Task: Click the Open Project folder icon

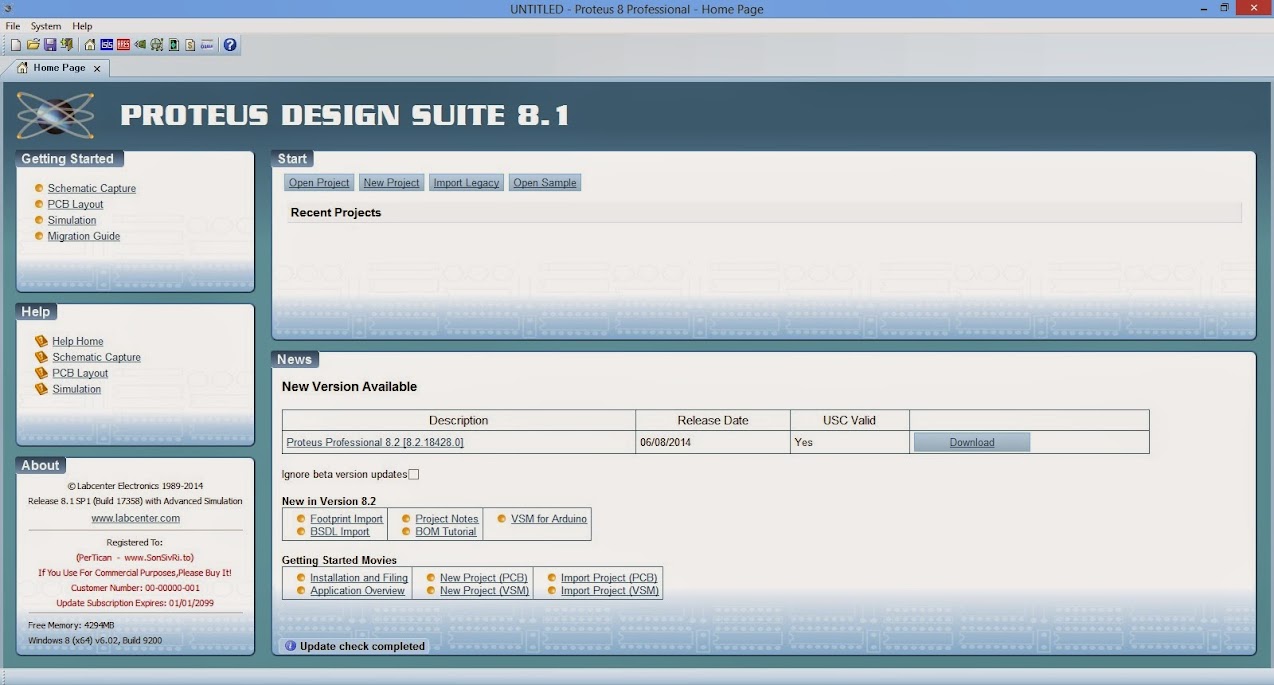Action: (33, 45)
